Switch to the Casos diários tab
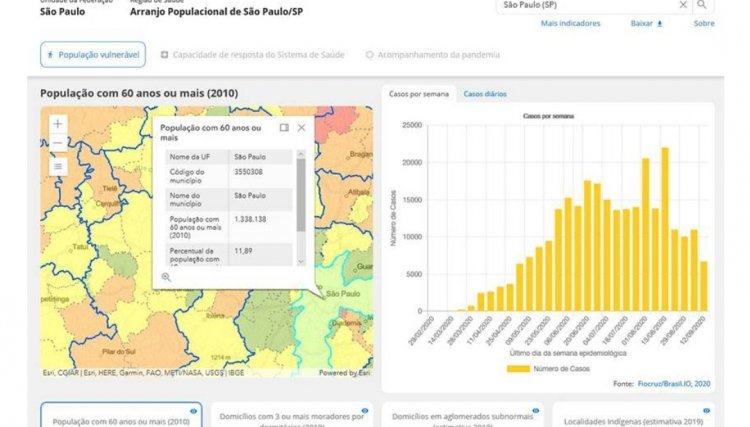 tap(485, 94)
